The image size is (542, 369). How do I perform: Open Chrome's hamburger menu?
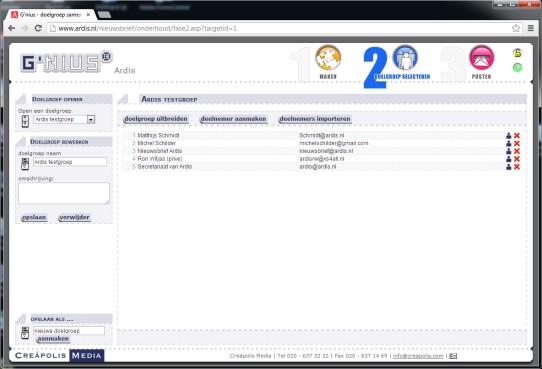531,28
